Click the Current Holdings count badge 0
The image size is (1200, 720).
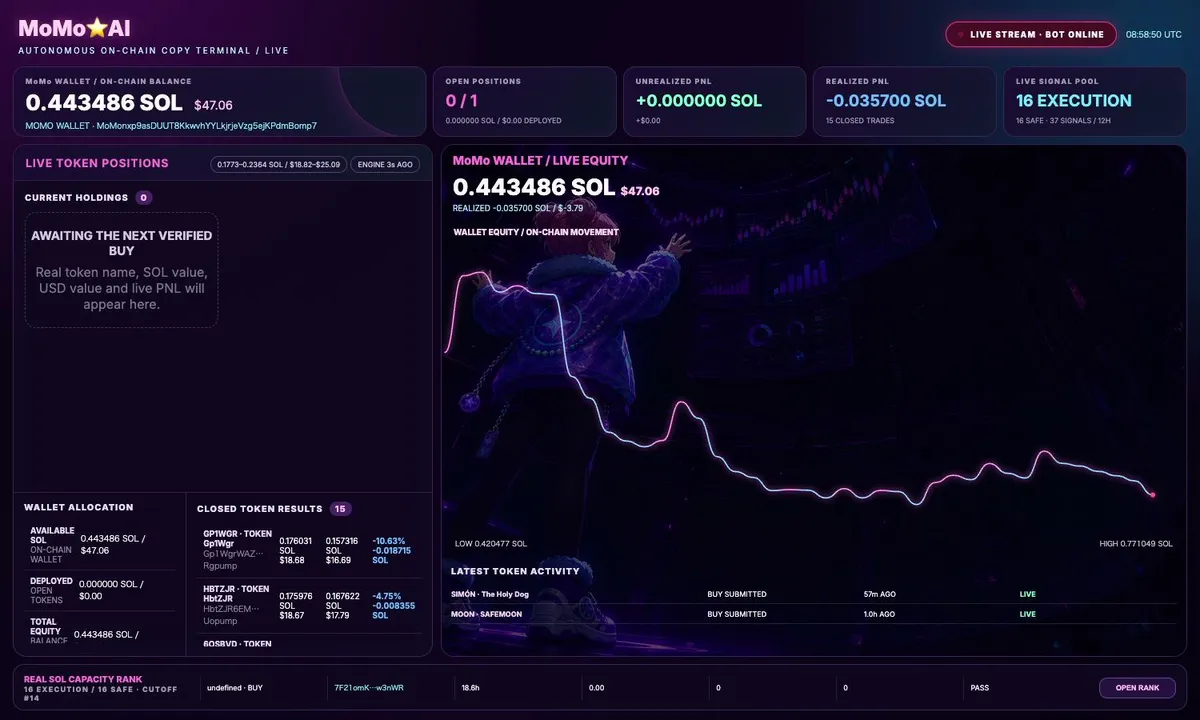pos(144,198)
